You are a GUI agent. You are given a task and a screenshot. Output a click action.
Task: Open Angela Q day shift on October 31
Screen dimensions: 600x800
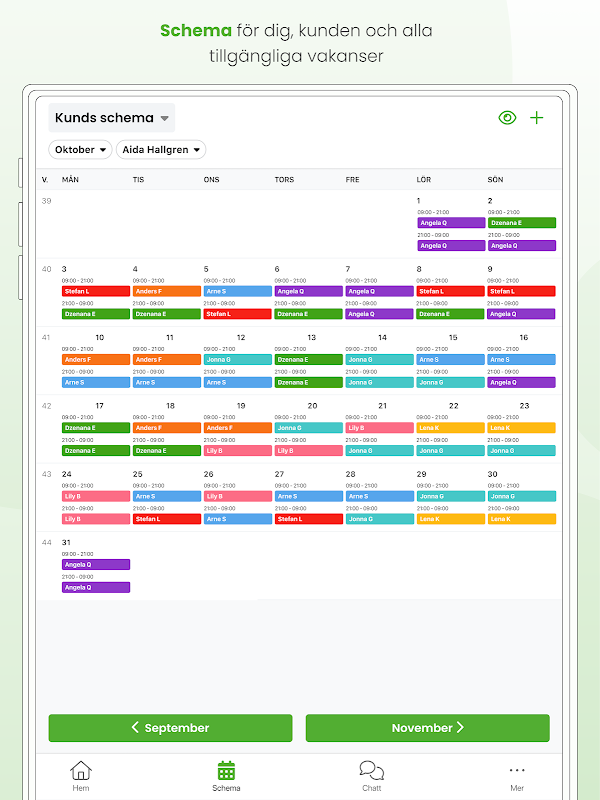coord(96,565)
